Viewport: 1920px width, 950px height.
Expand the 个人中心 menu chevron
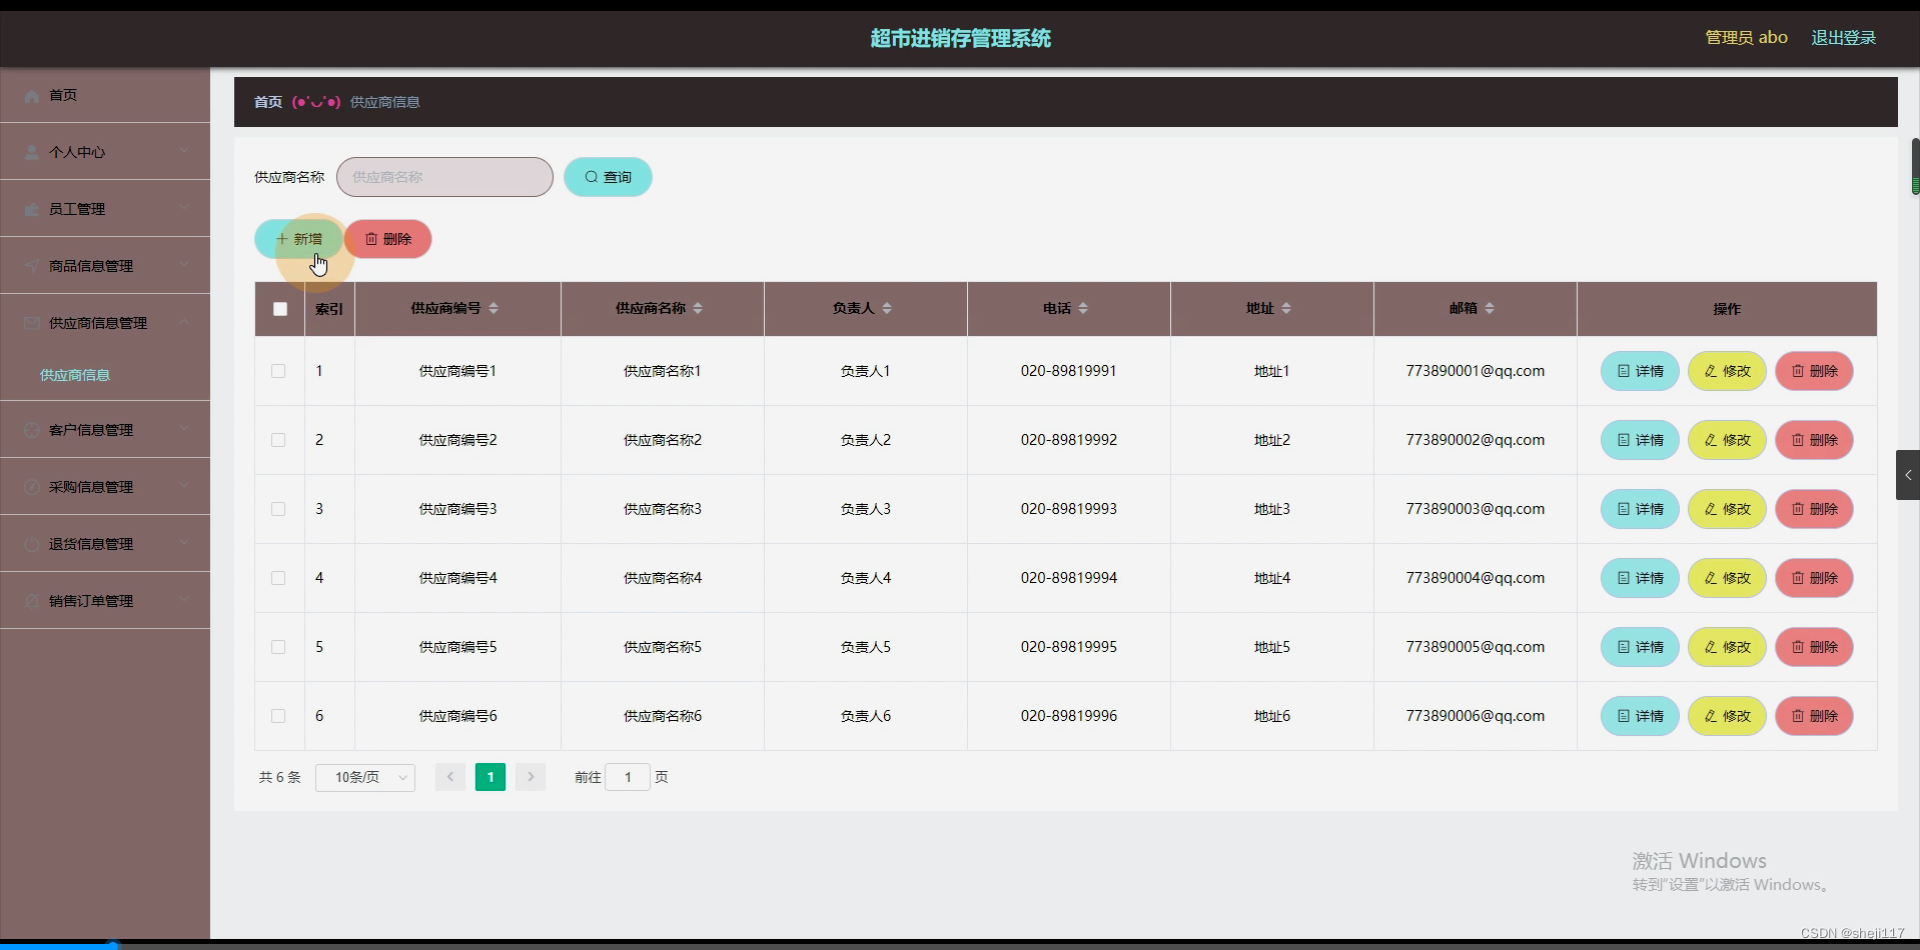tap(185, 151)
